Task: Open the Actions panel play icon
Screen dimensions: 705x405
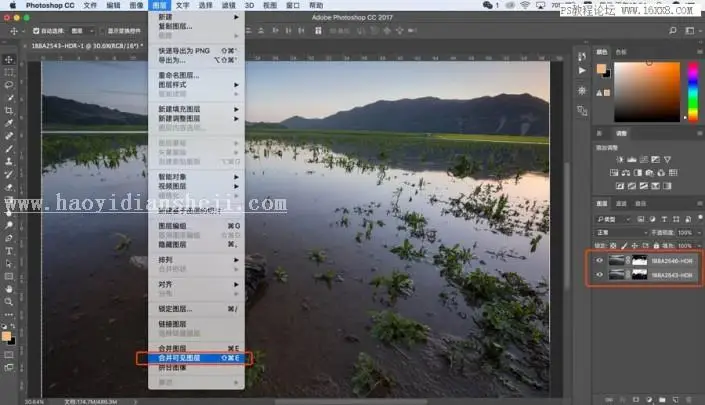Action: coord(582,71)
